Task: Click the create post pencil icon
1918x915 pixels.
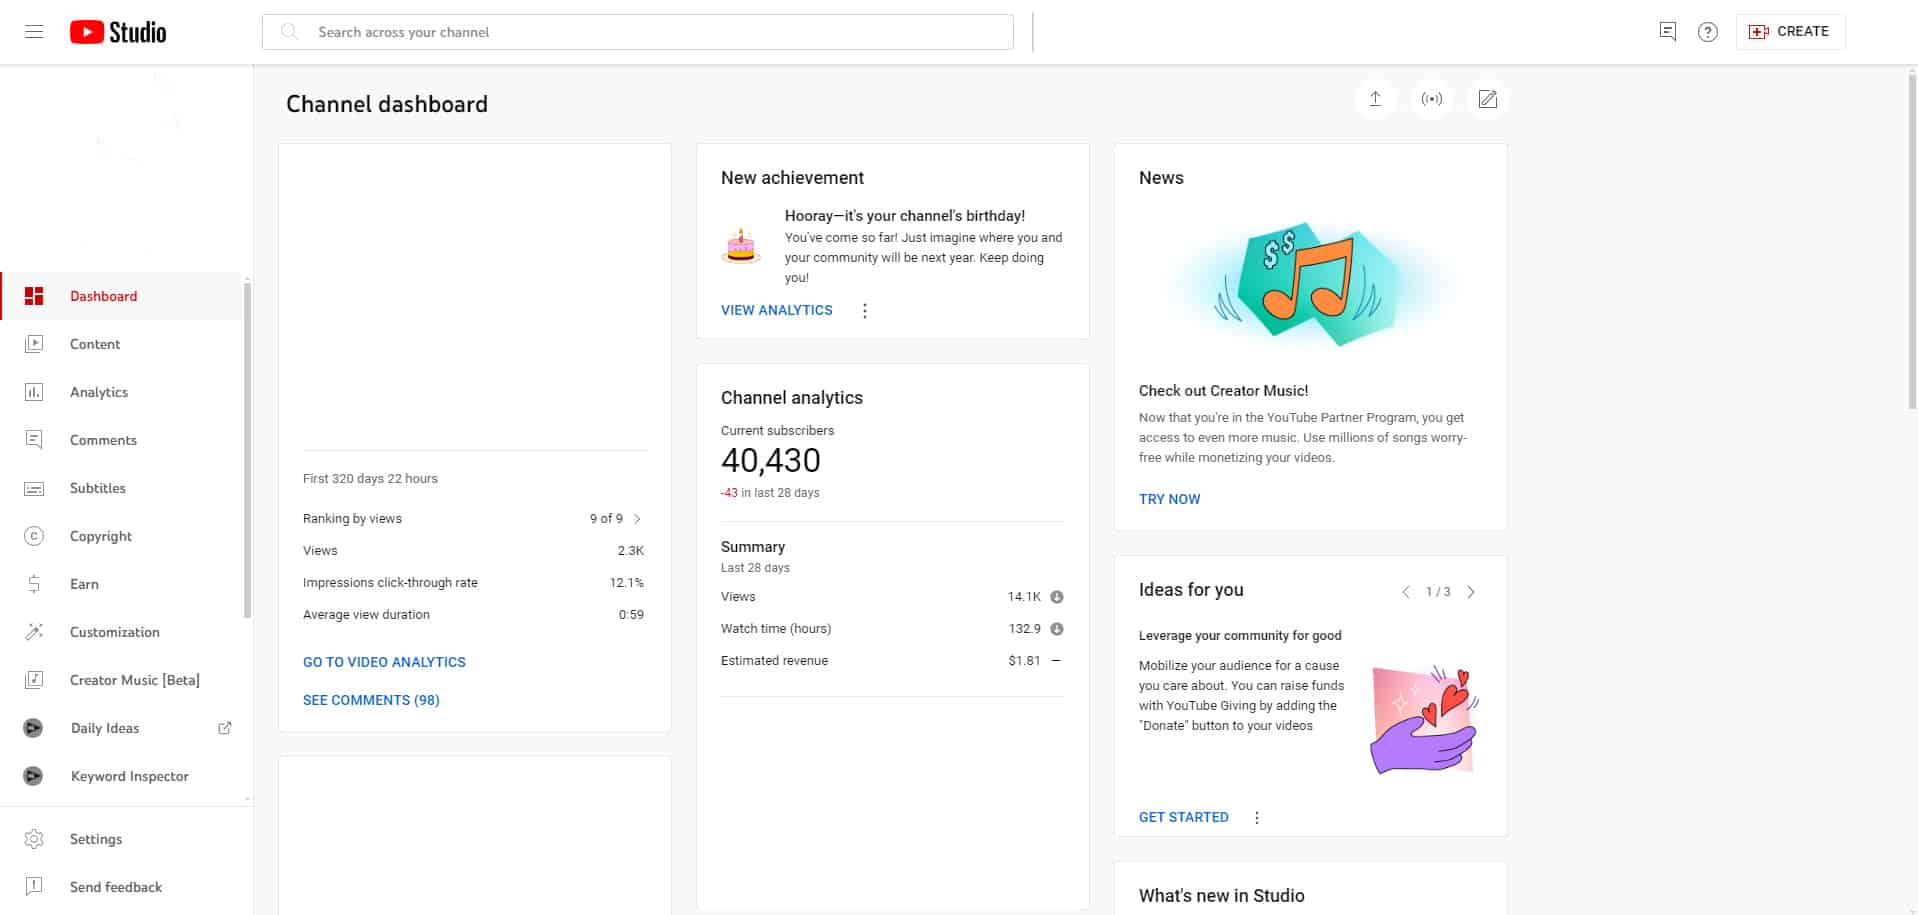Action: pyautogui.click(x=1487, y=99)
